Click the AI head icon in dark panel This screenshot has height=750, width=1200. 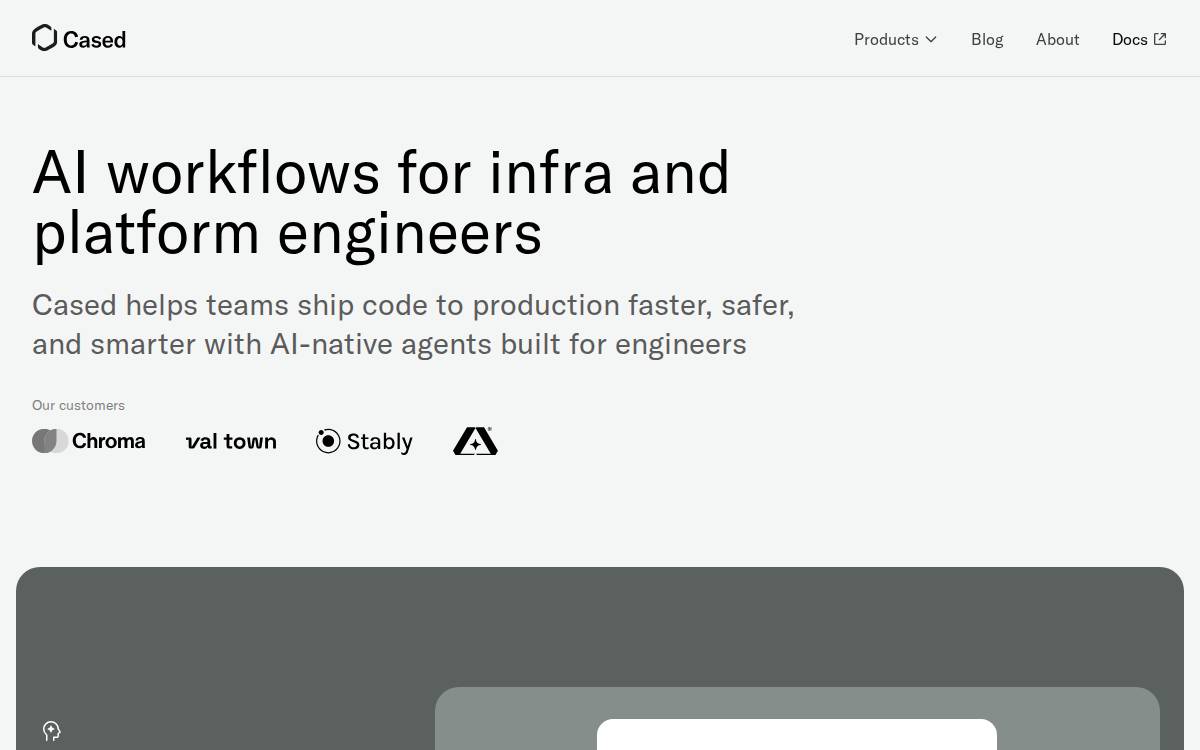(x=52, y=731)
